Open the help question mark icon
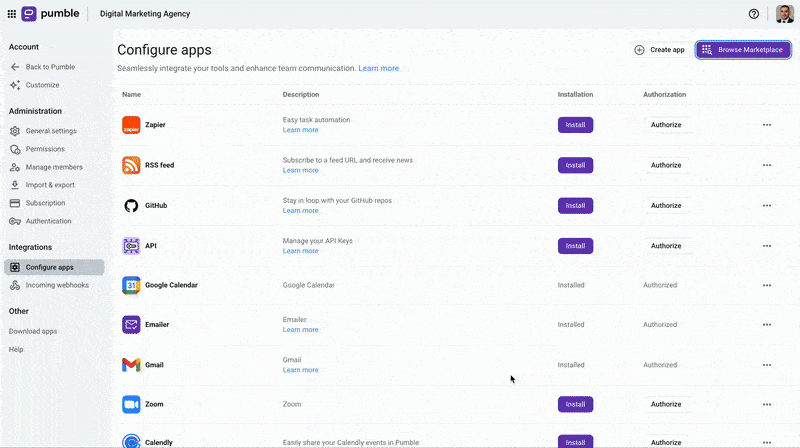Image resolution: width=800 pixels, height=448 pixels. point(754,14)
